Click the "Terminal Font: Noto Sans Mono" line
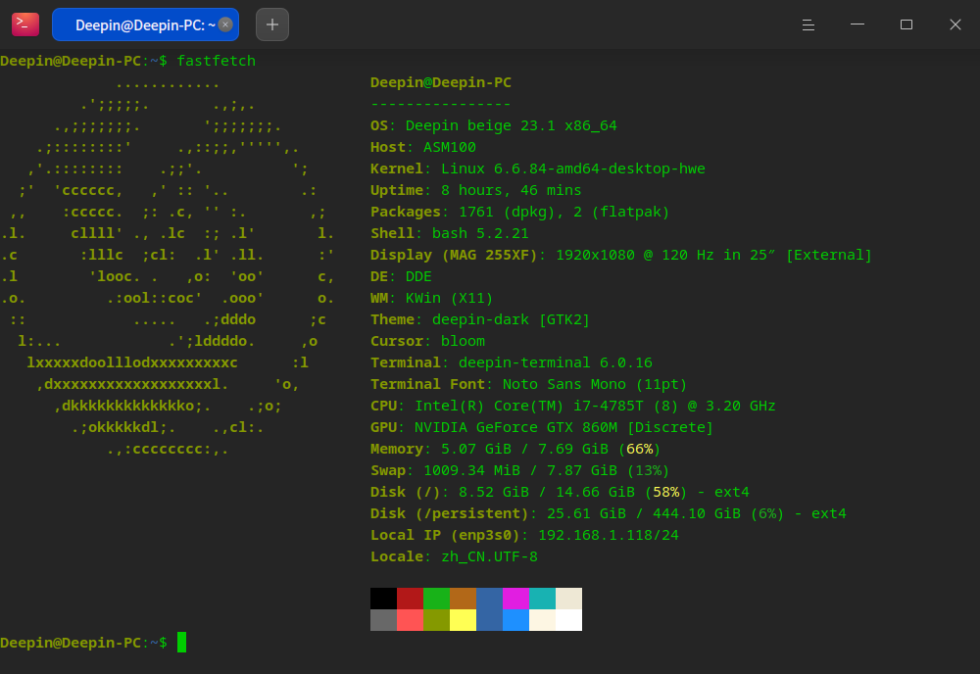This screenshot has width=980, height=674. tap(529, 384)
